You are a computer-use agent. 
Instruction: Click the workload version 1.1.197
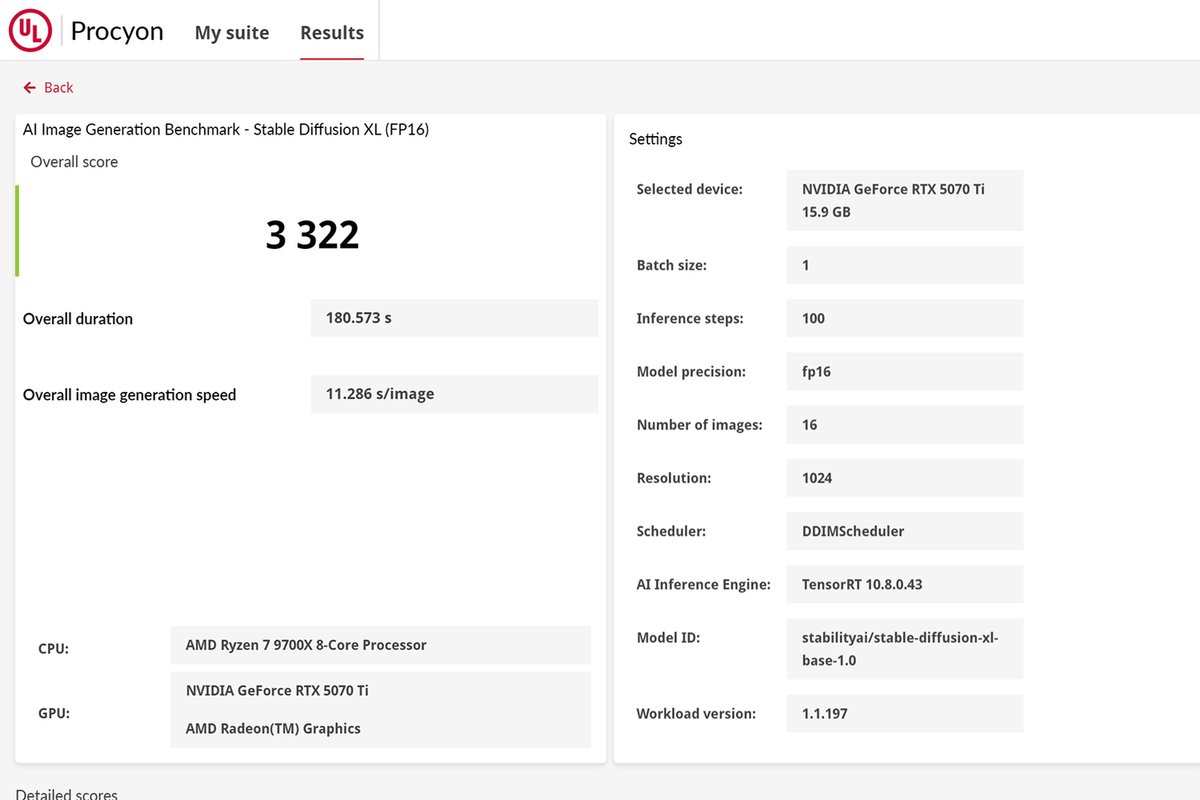coord(905,714)
